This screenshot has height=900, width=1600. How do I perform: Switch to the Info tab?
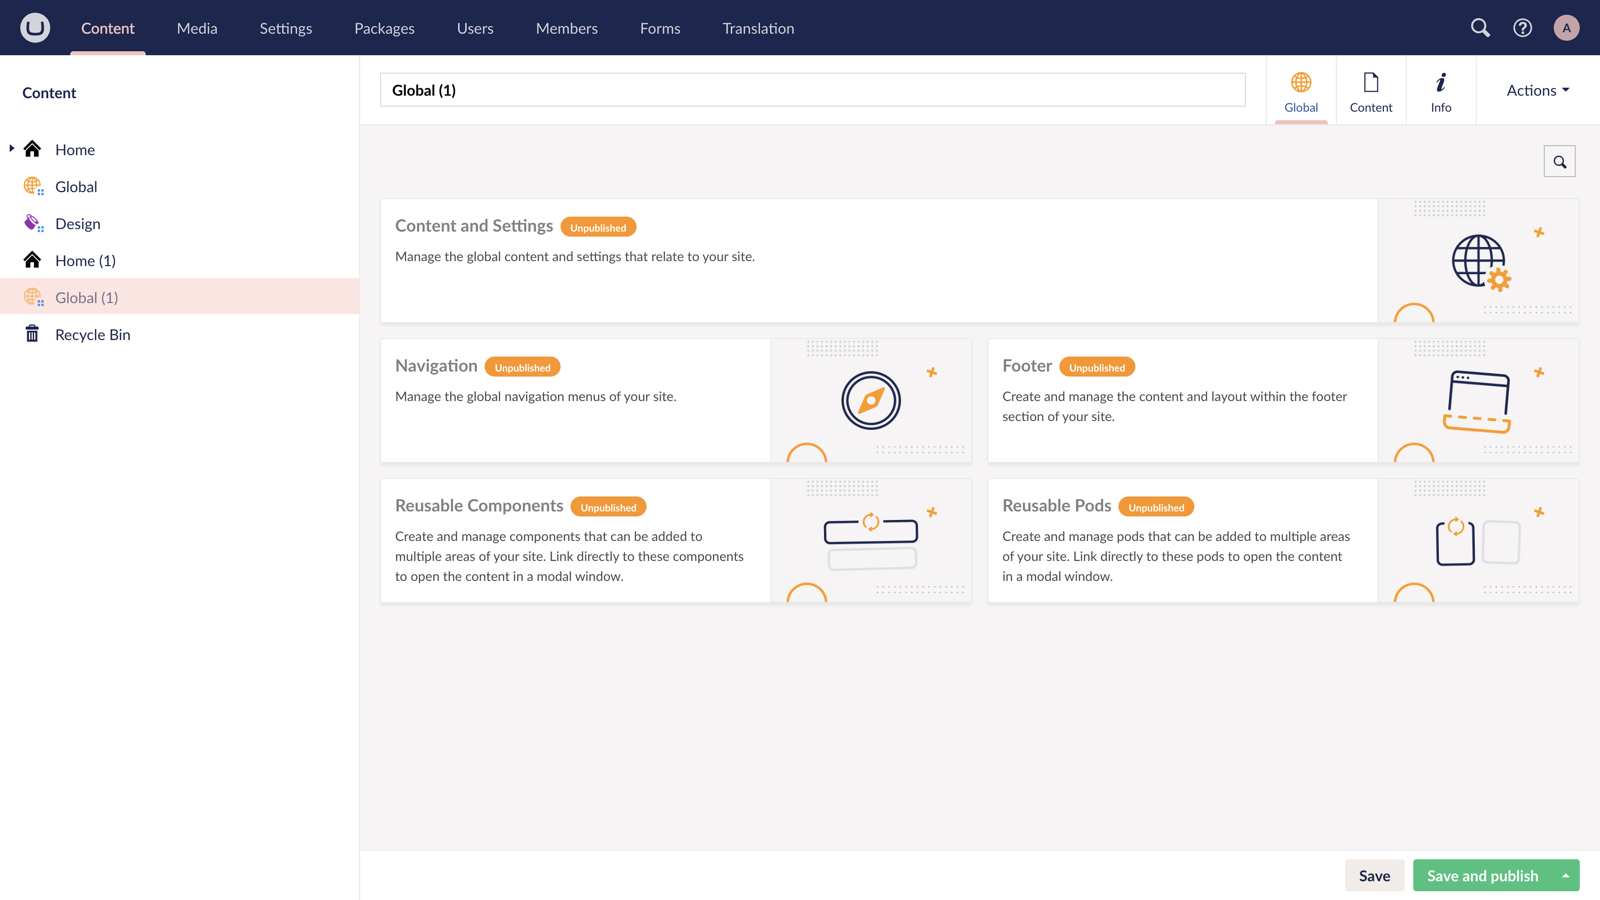tap(1440, 90)
